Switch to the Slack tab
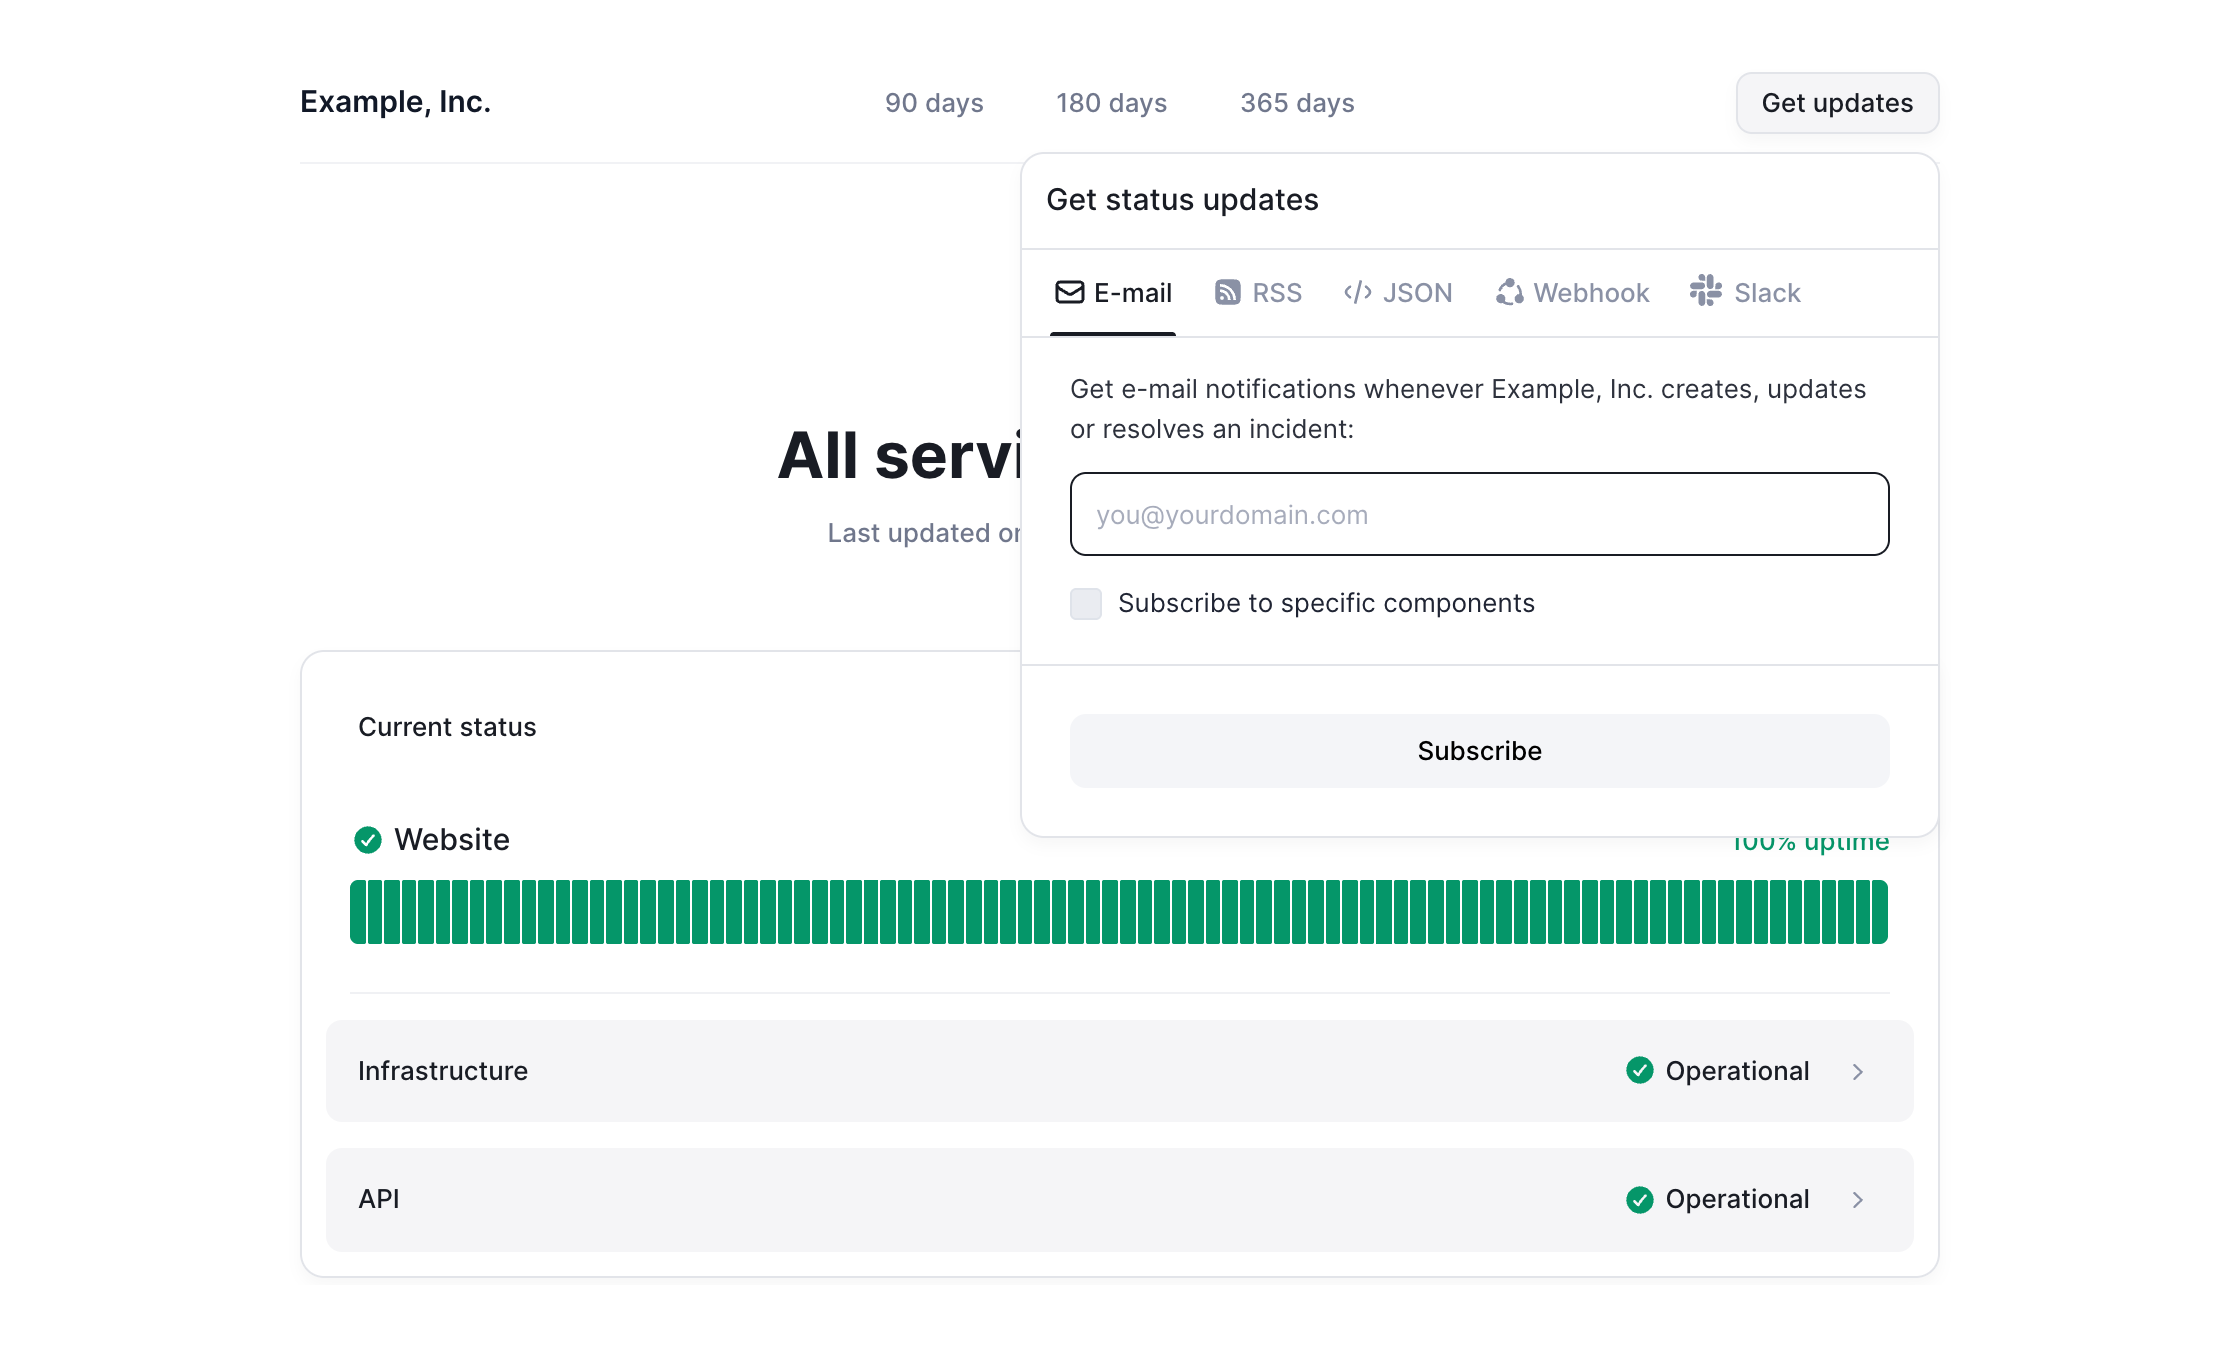 coord(1745,293)
